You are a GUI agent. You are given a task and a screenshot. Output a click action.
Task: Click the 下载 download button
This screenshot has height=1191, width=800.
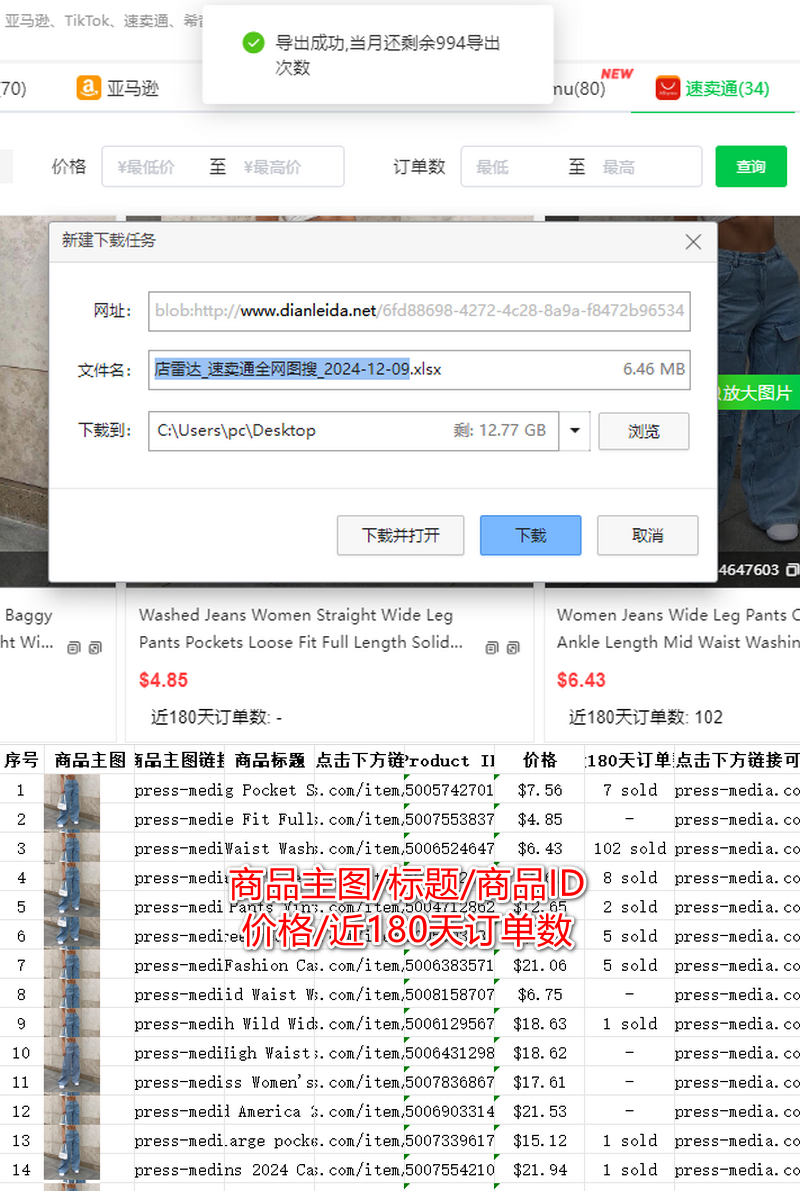[530, 536]
